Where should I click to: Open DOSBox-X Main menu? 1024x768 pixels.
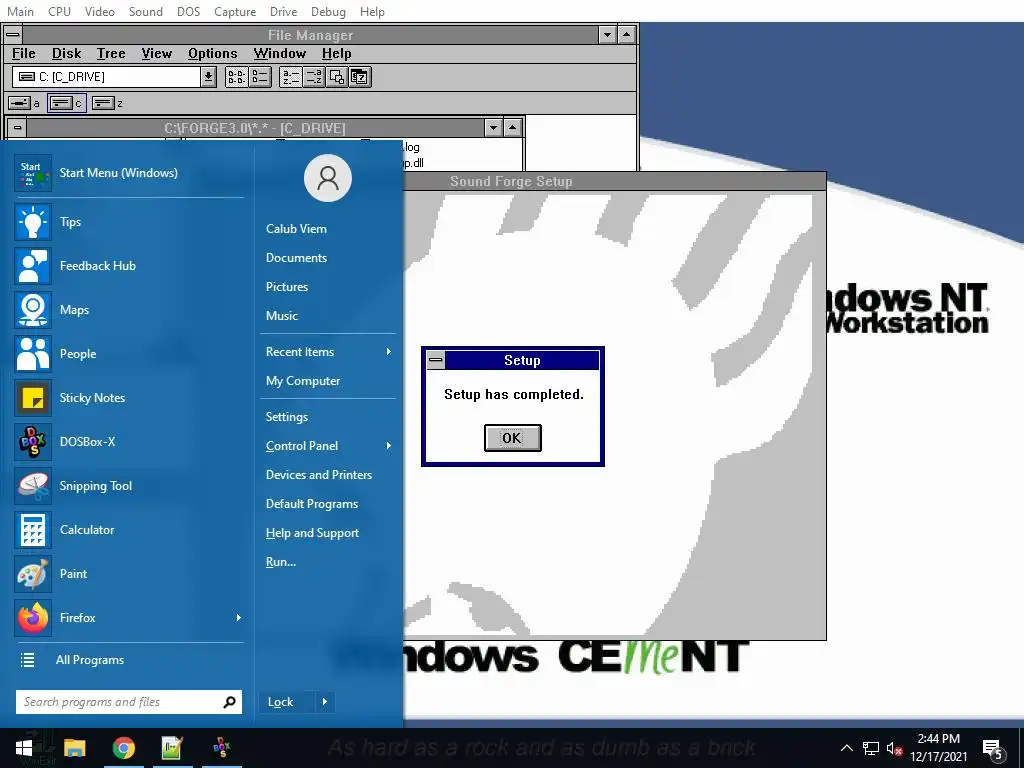click(20, 11)
